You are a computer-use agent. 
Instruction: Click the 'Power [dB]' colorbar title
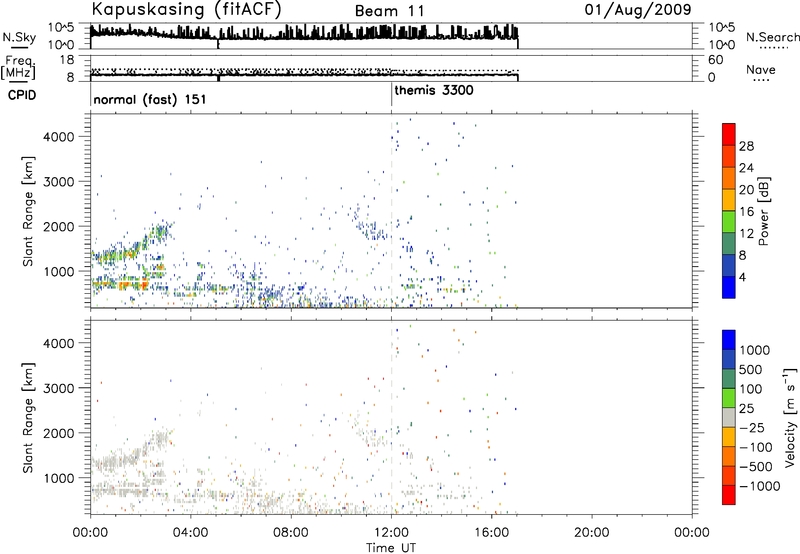(x=764, y=211)
